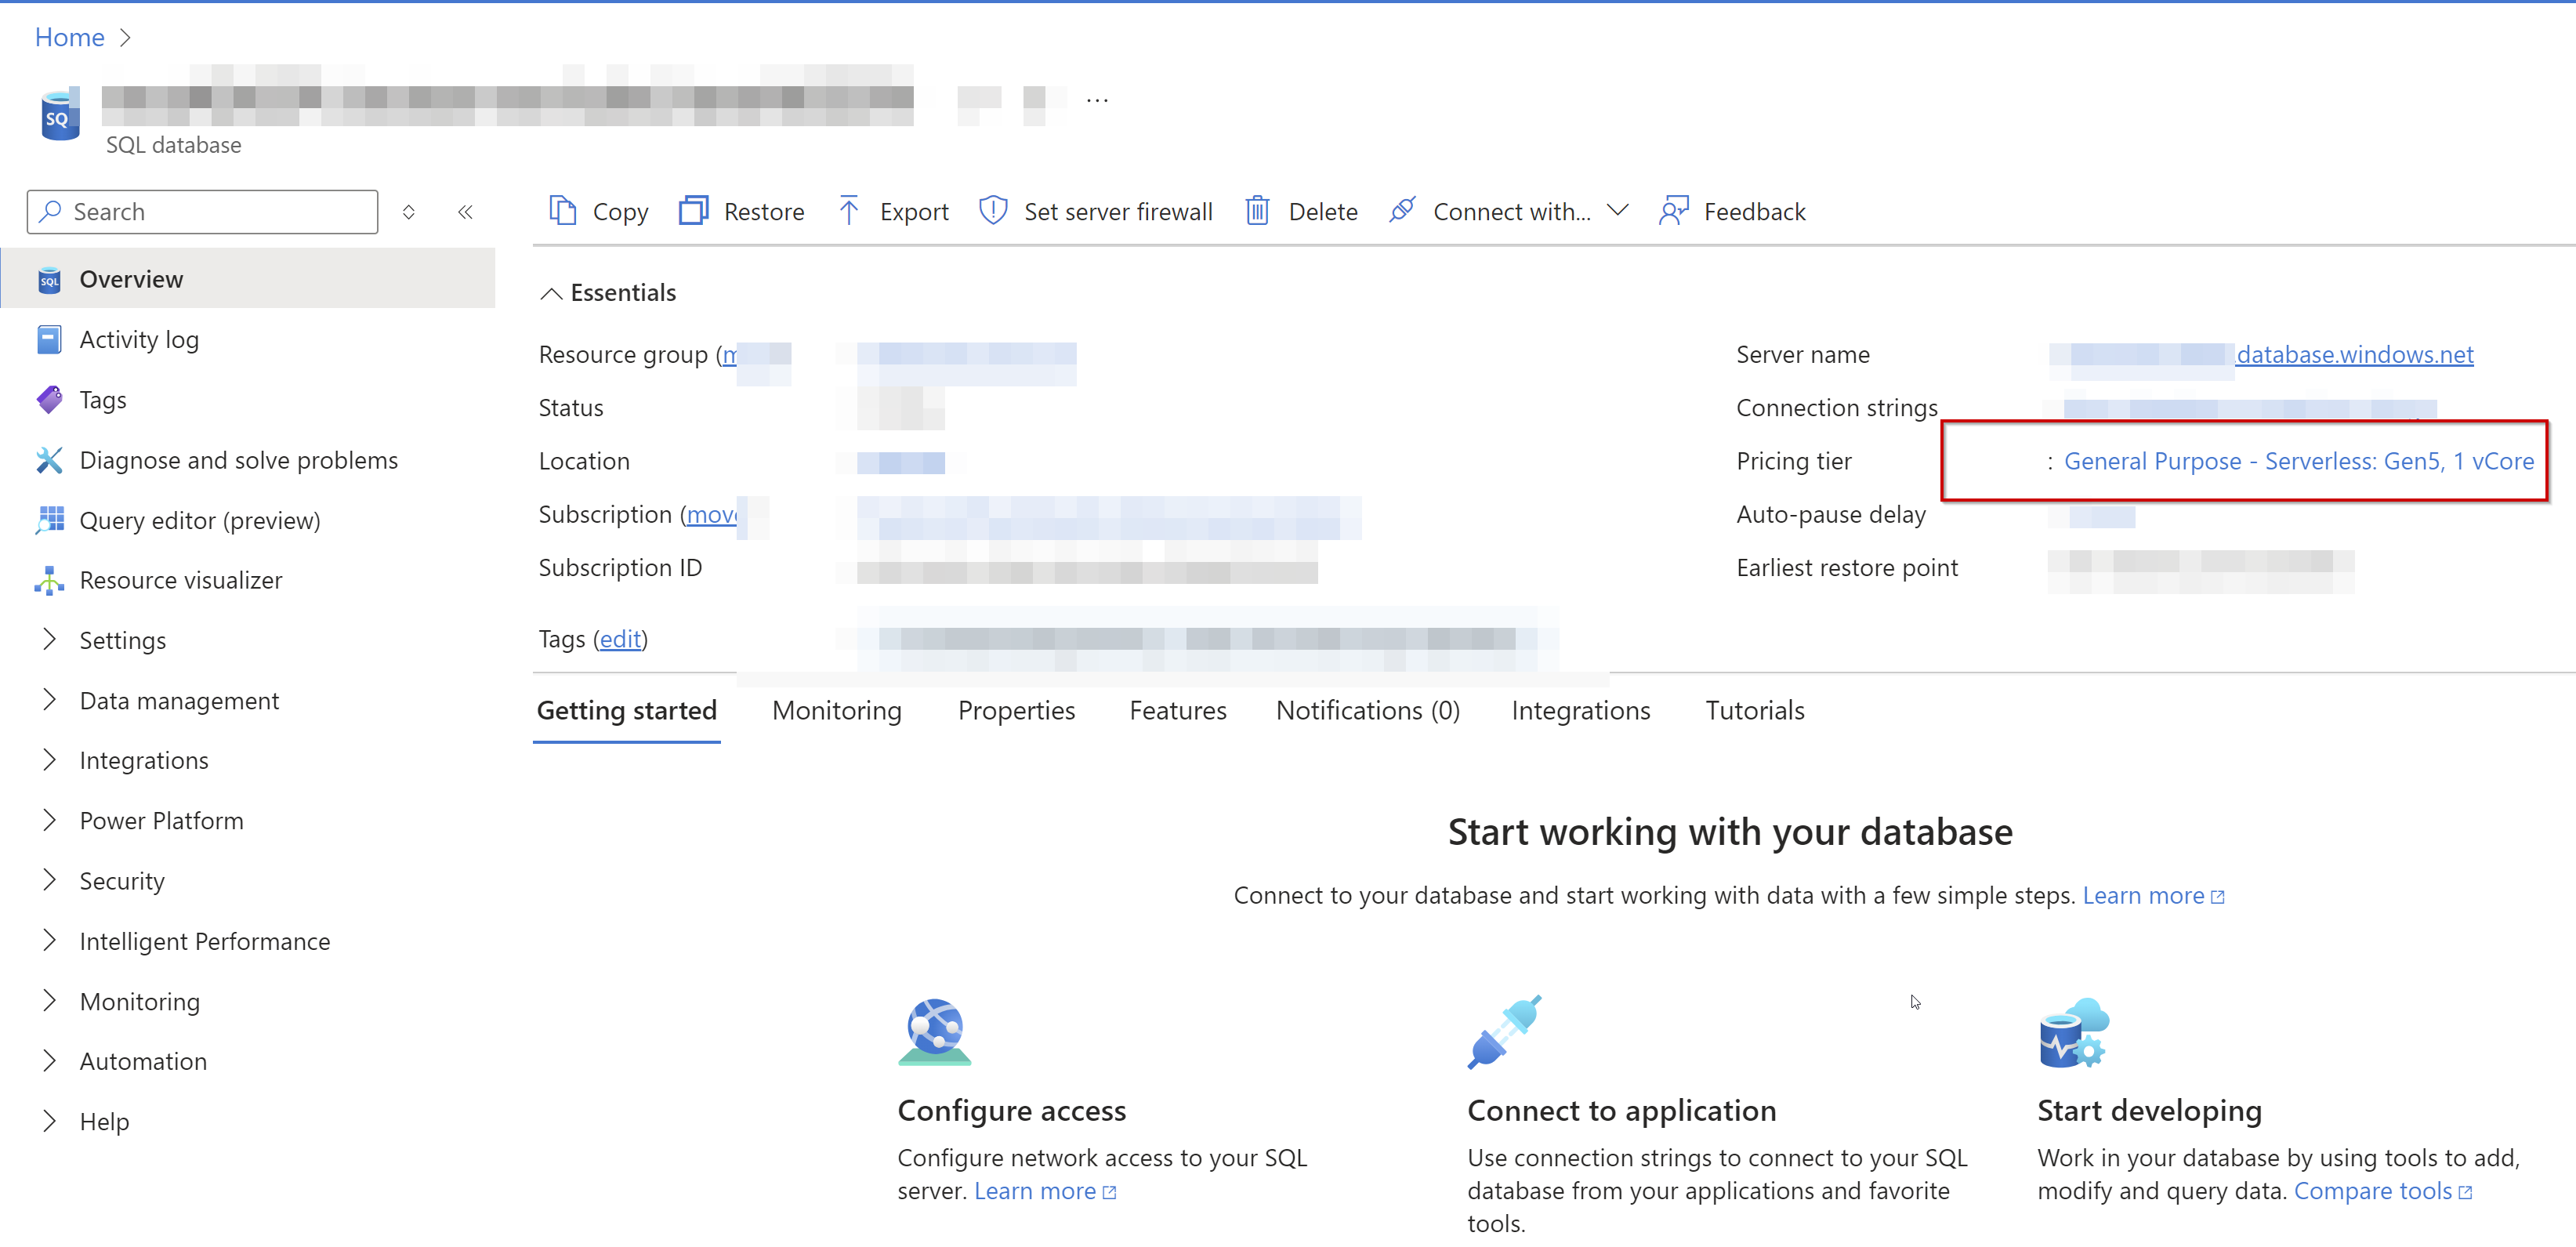Click the Copy database icon
The width and height of the screenshot is (2576, 1247).
tap(563, 211)
